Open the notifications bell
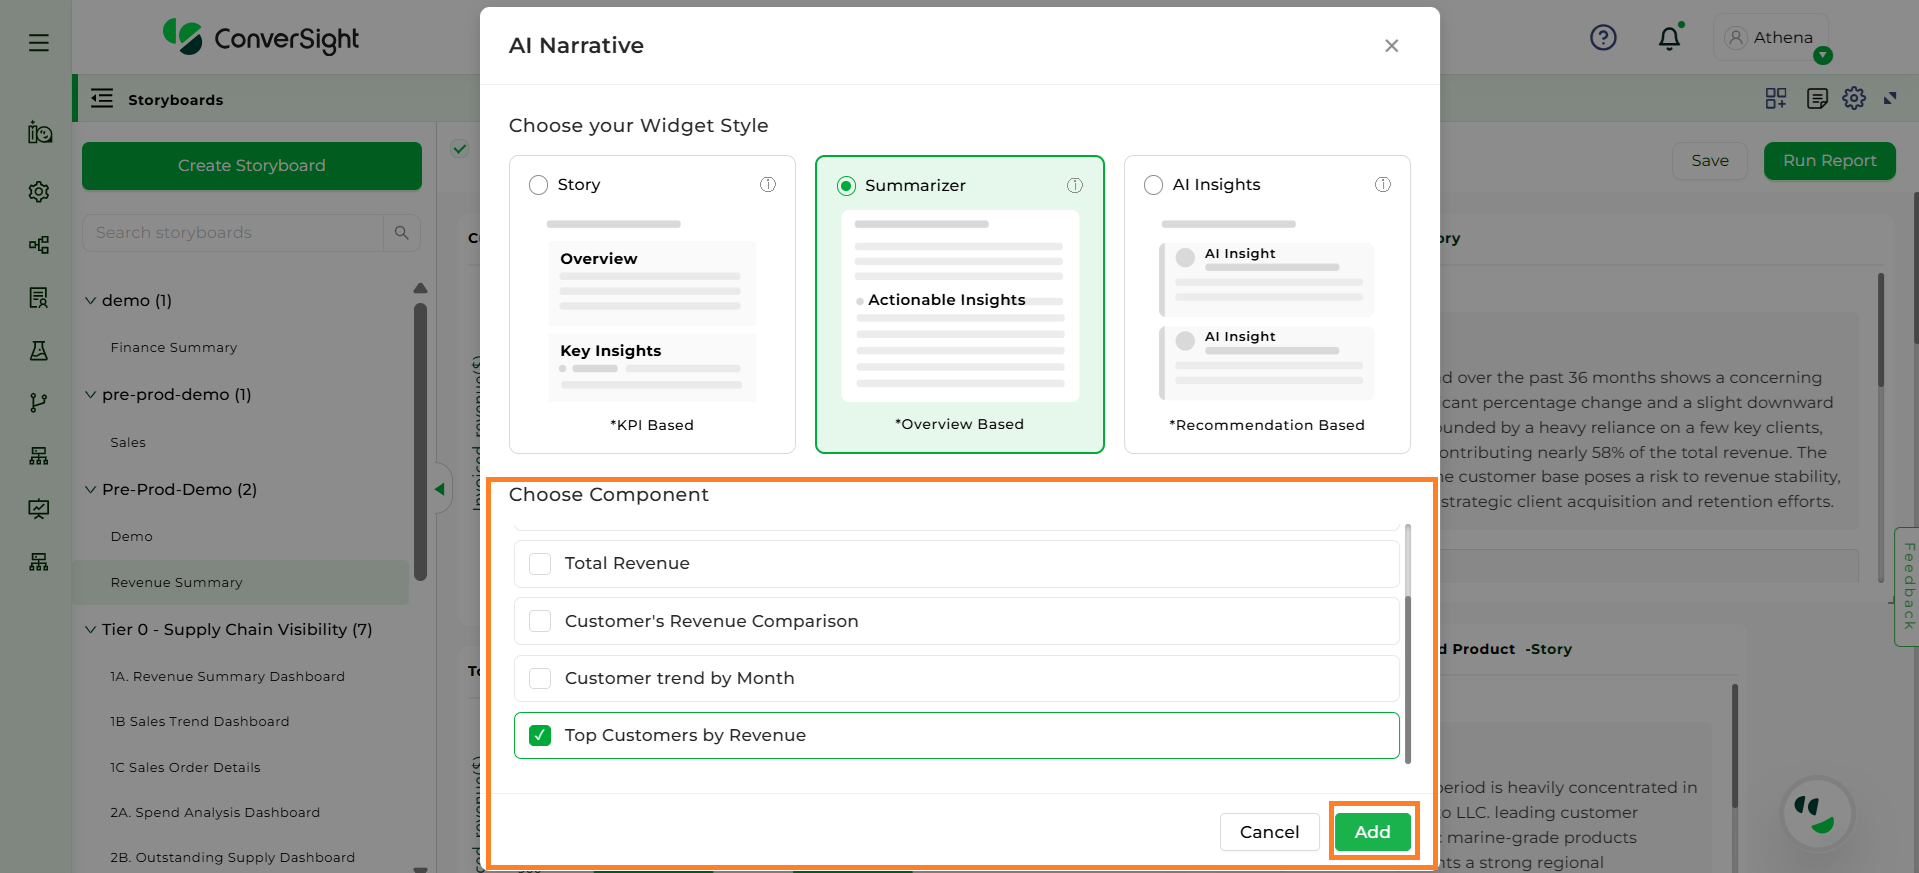The width and height of the screenshot is (1919, 873). pos(1669,39)
